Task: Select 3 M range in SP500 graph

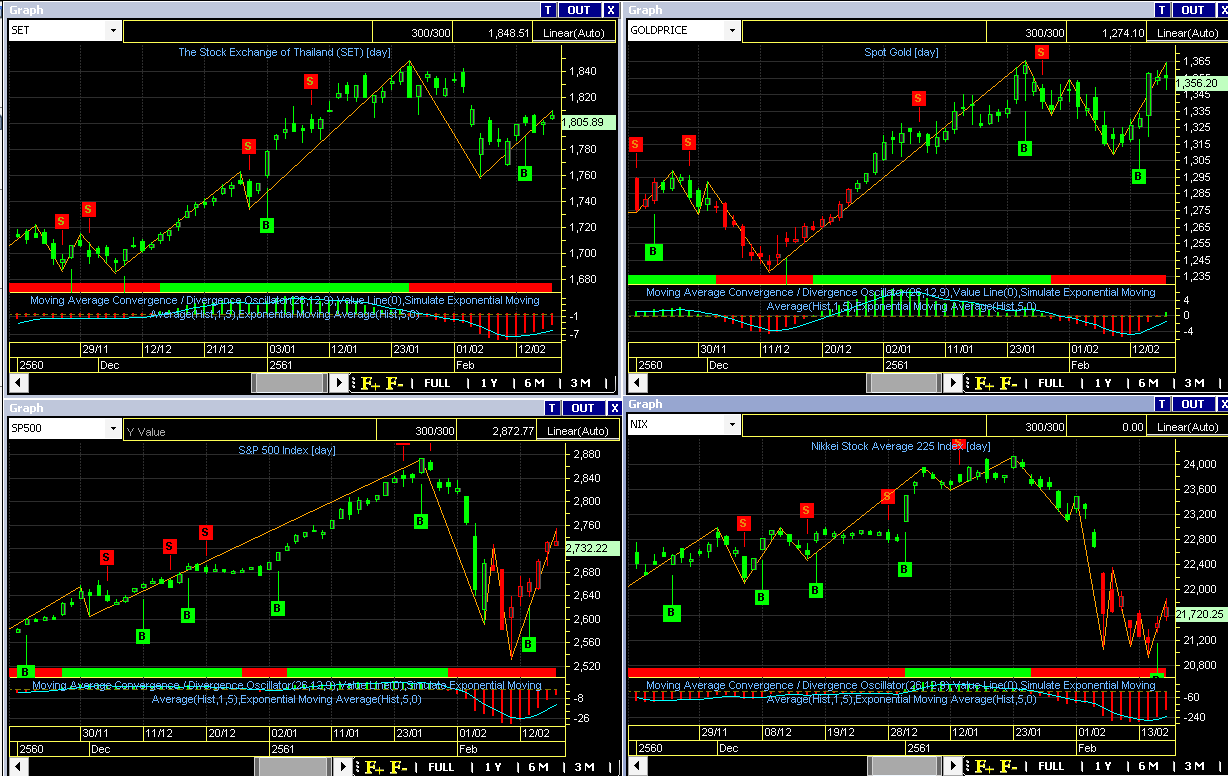Action: click(x=583, y=768)
